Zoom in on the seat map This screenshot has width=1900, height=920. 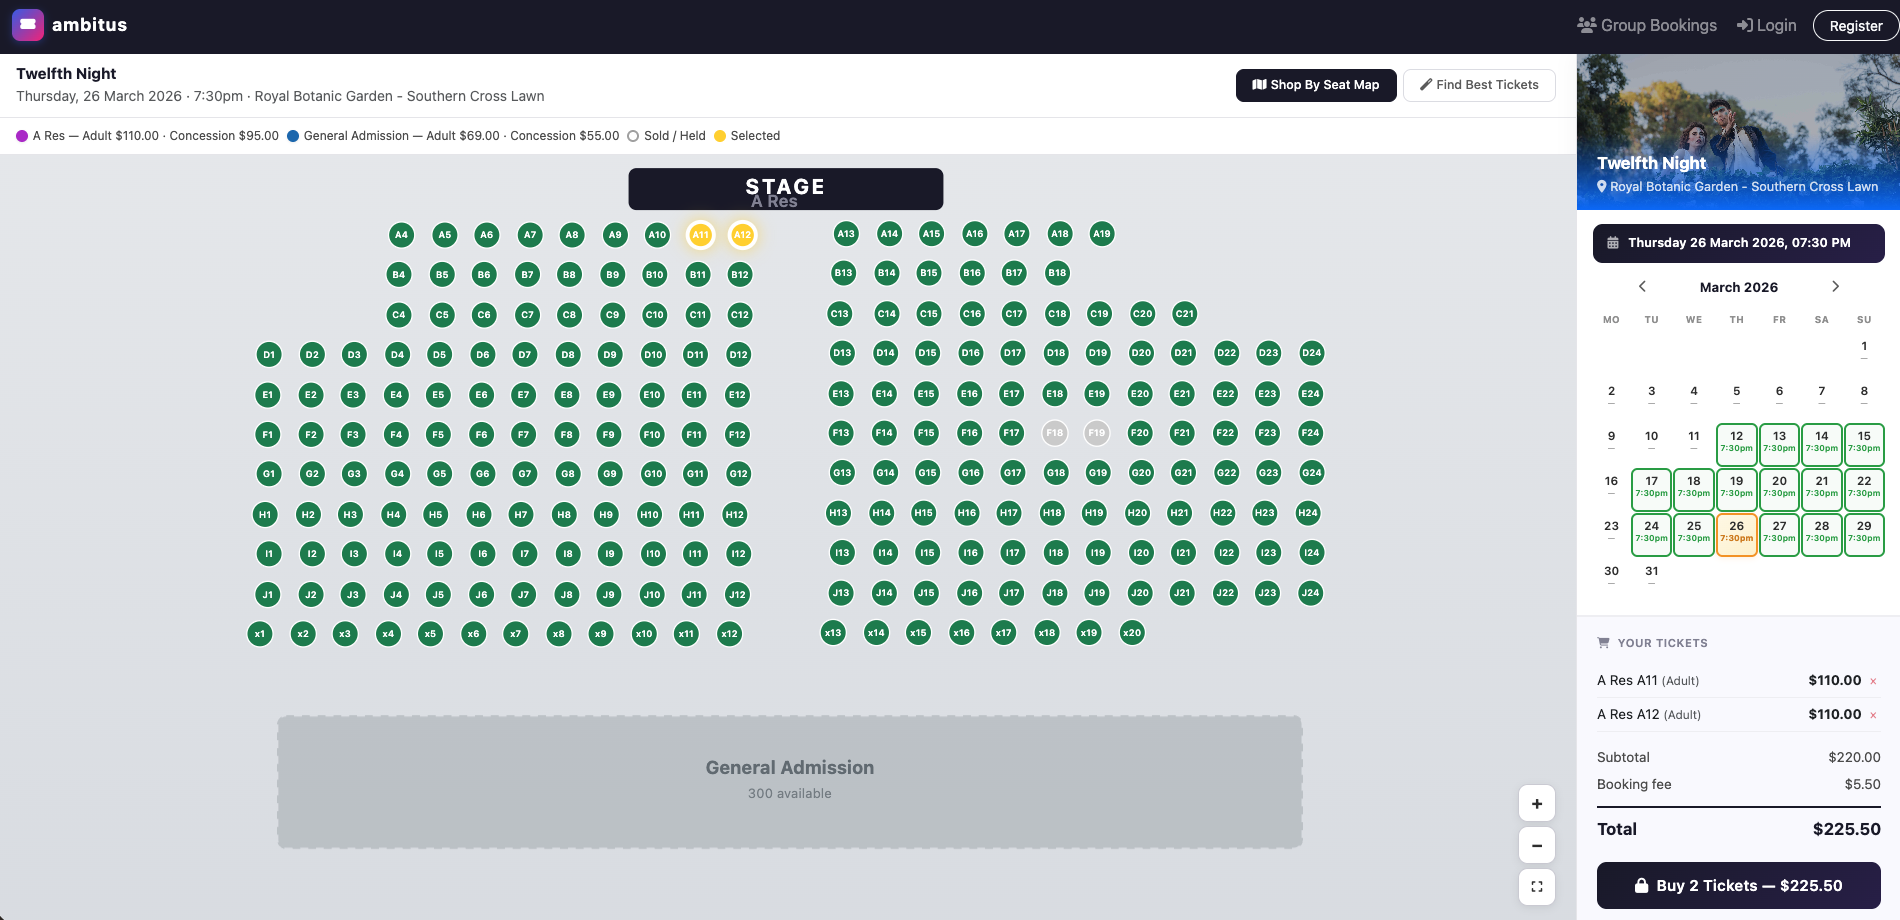click(1537, 803)
